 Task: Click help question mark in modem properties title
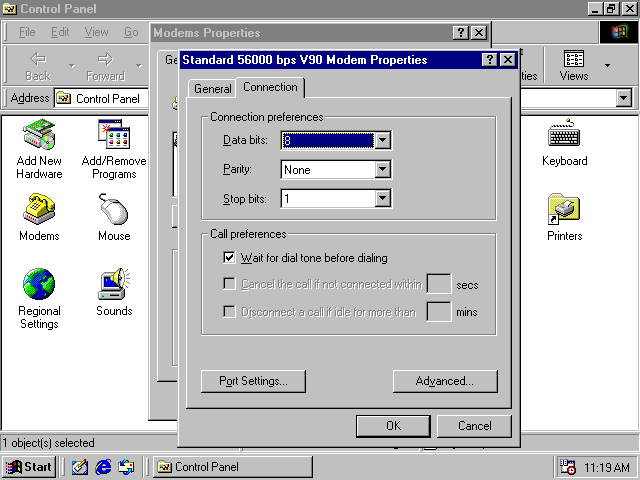489,60
